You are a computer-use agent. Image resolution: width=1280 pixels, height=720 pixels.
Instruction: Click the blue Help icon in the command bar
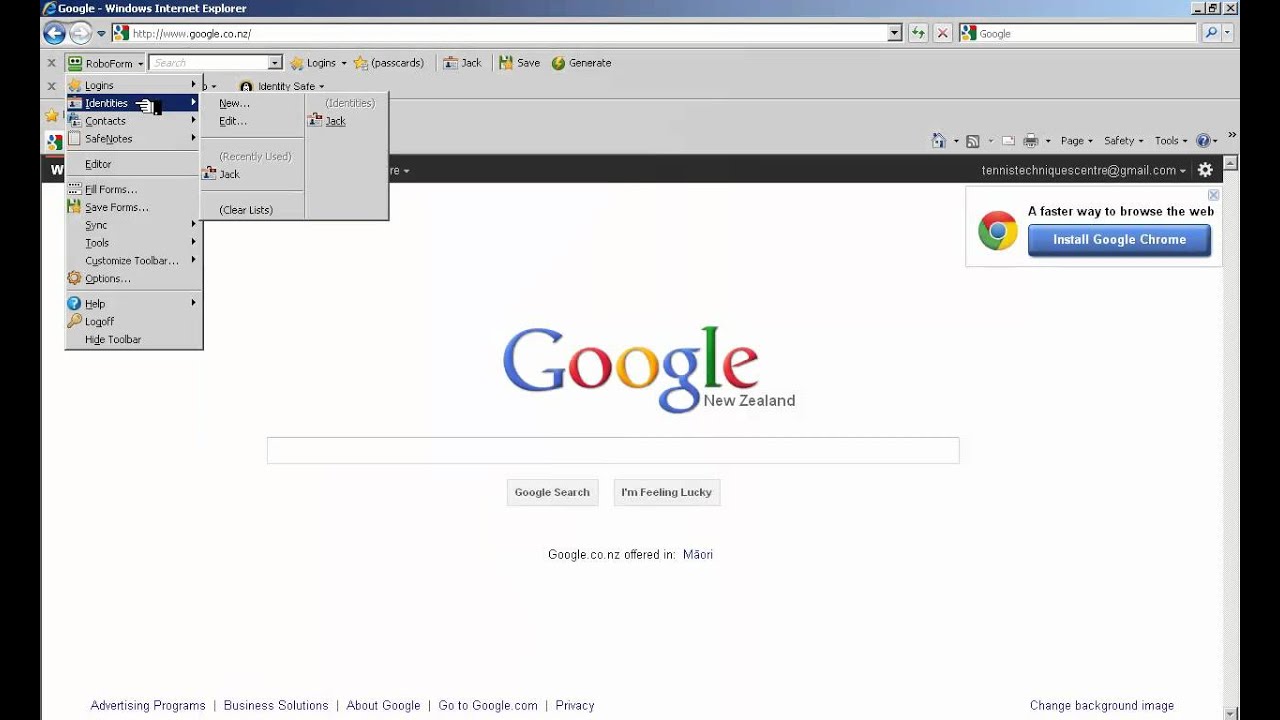(1203, 141)
